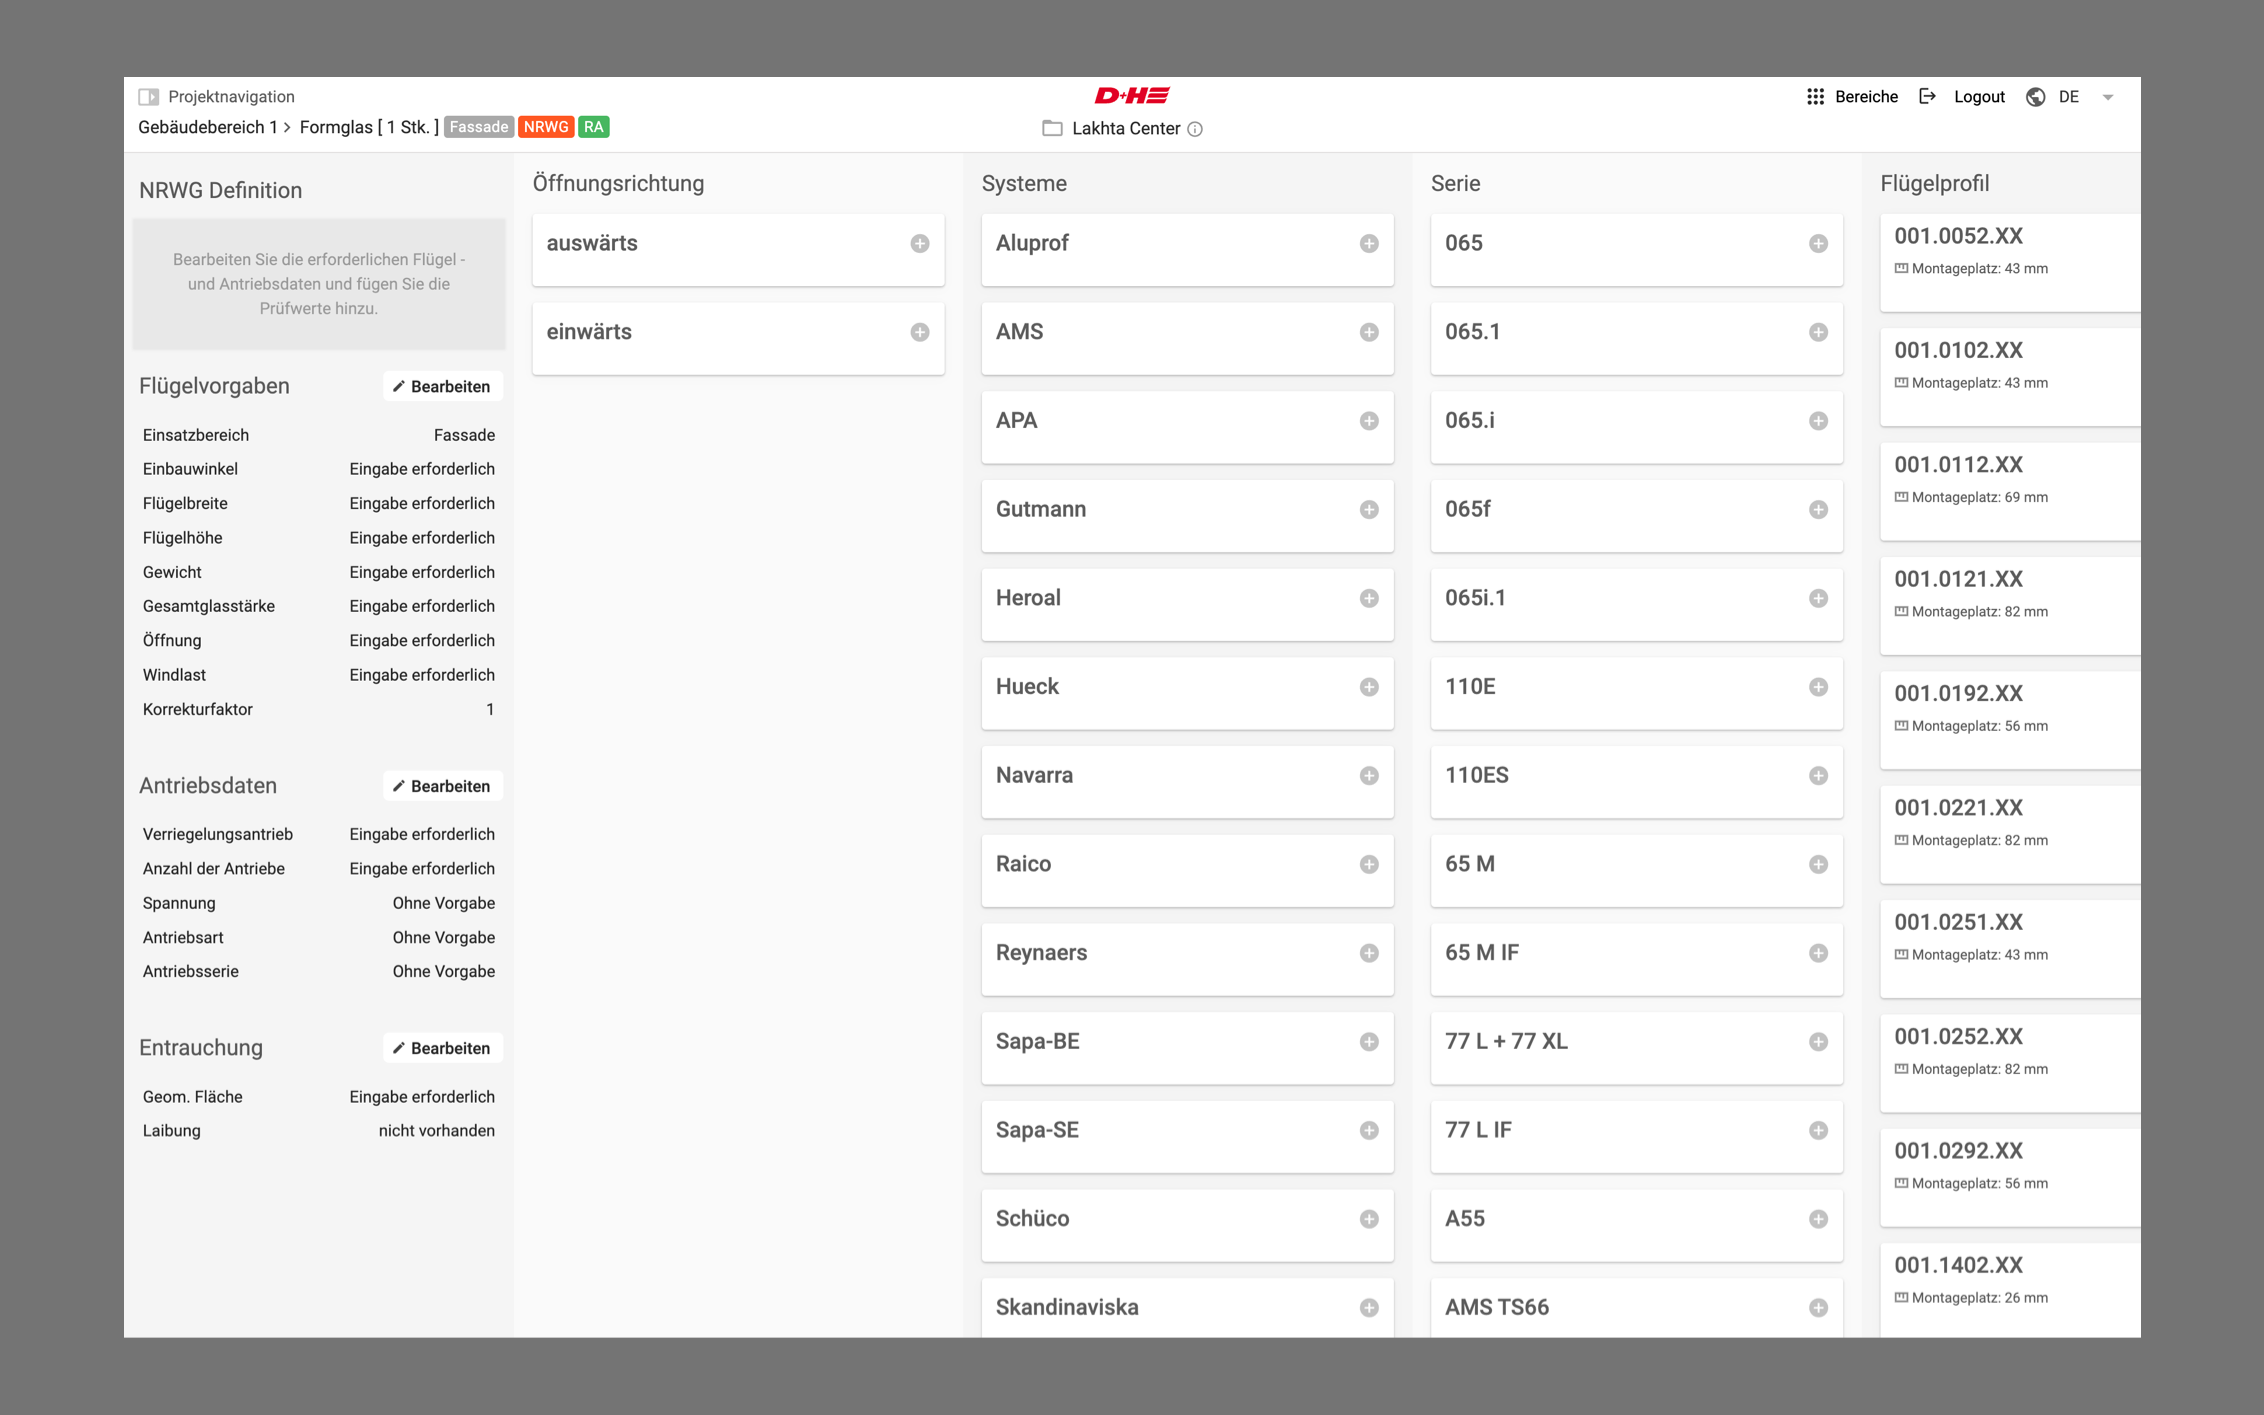Click the globe language icon
Image resolution: width=2264 pixels, height=1415 pixels.
coord(2035,97)
